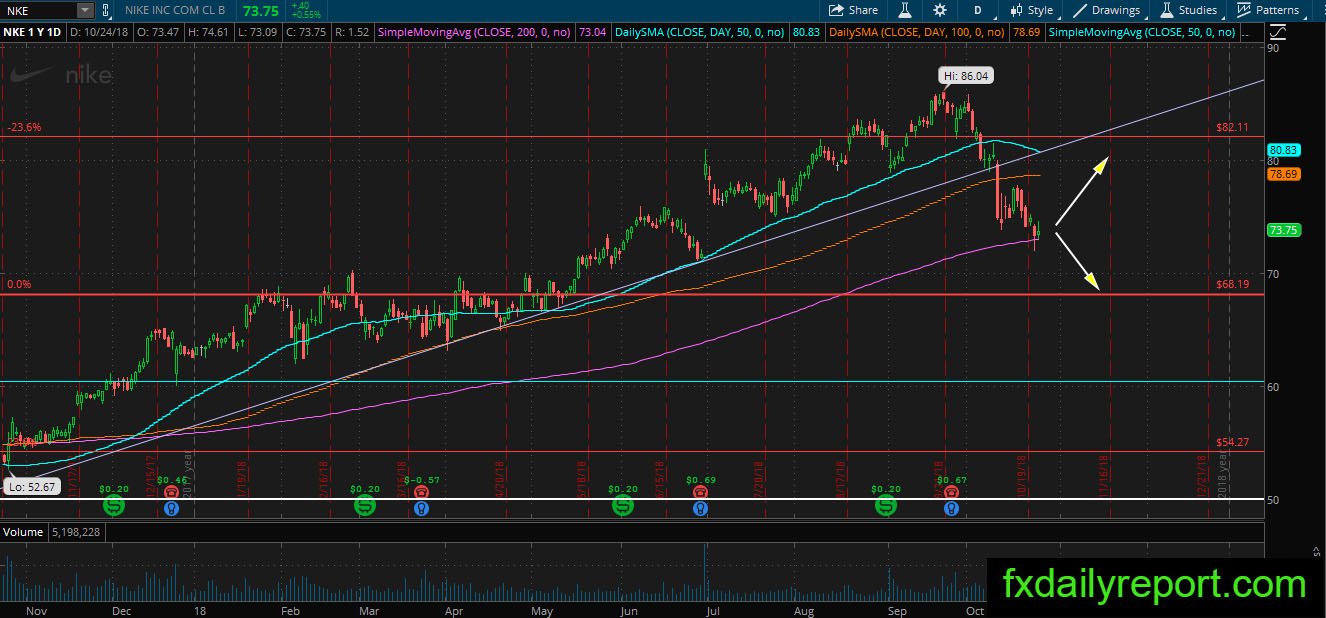Open the Studies menu

coord(1188,10)
